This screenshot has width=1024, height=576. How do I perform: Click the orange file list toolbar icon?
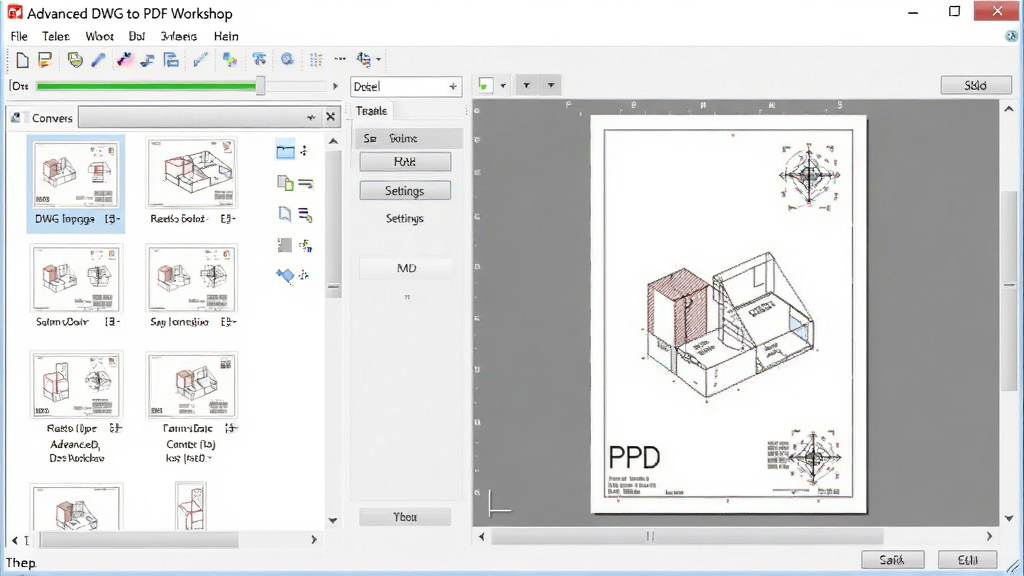[44, 60]
